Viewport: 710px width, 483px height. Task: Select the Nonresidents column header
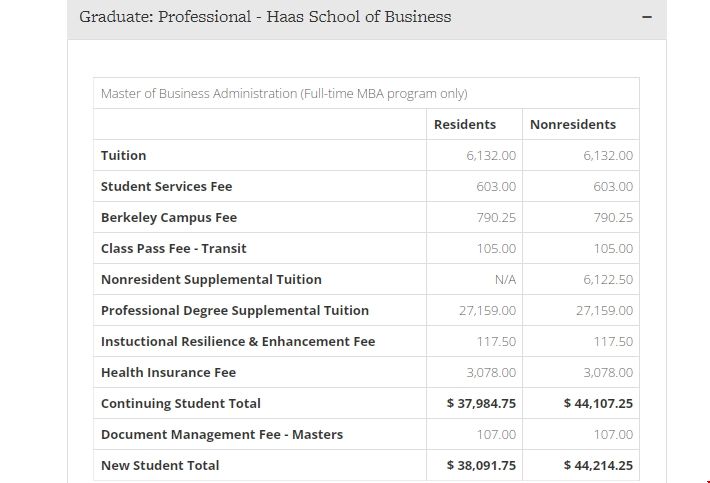click(573, 124)
